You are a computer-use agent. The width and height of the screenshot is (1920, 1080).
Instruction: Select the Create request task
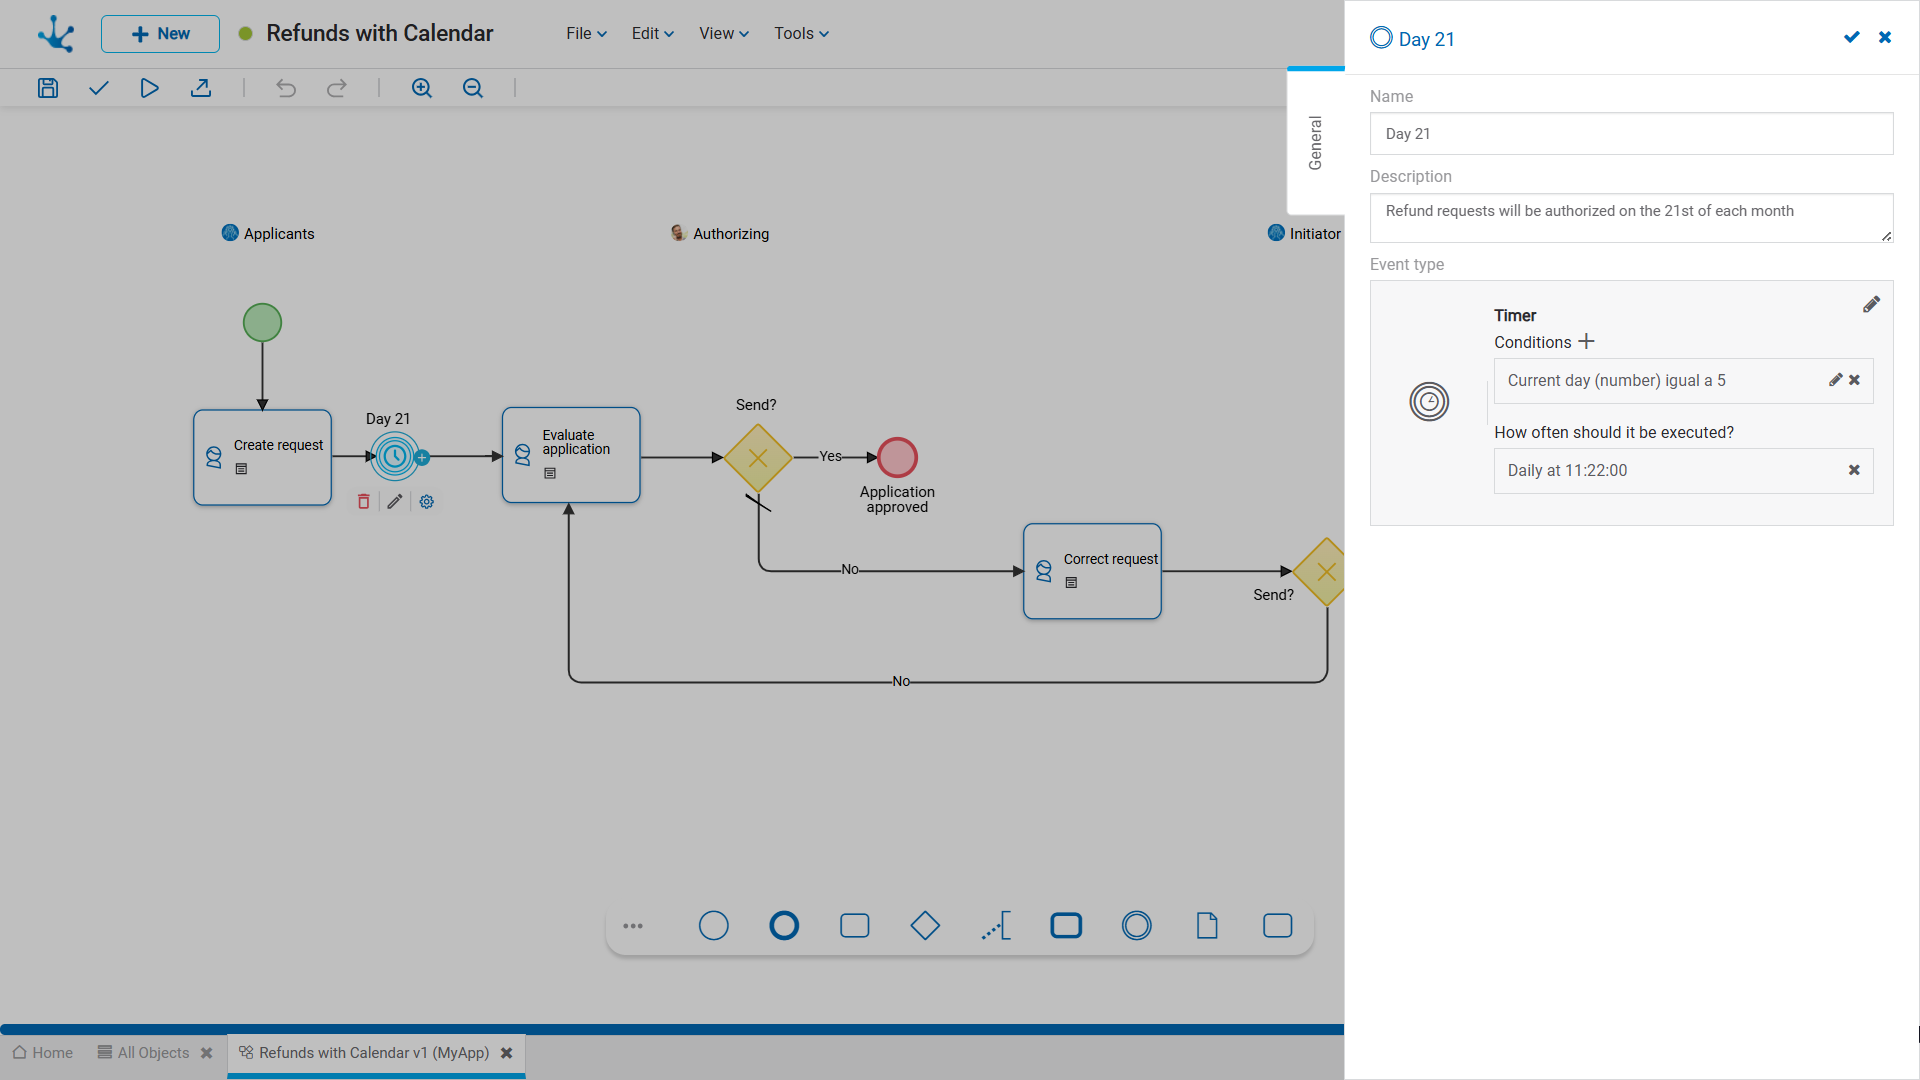click(262, 457)
